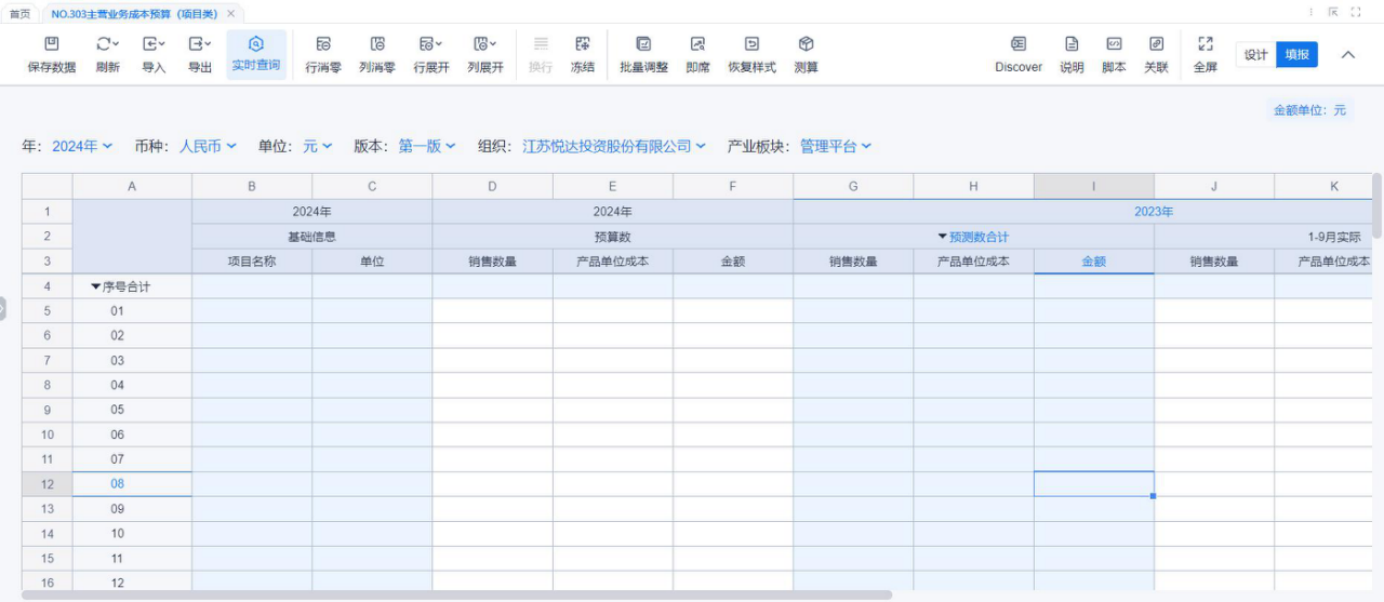The height and width of the screenshot is (602, 1384).
Task: Collapse the toolbar with the up chevron
Action: [x=1348, y=55]
